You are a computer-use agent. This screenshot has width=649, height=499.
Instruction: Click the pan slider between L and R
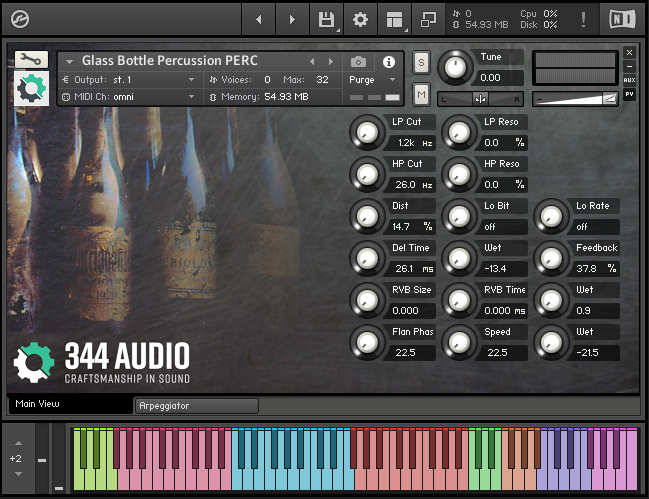(480, 99)
